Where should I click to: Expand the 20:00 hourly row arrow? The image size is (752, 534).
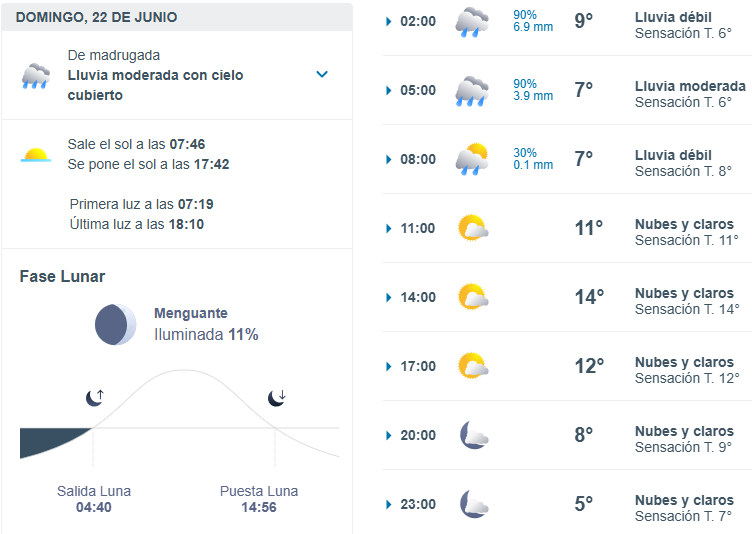pyautogui.click(x=388, y=436)
